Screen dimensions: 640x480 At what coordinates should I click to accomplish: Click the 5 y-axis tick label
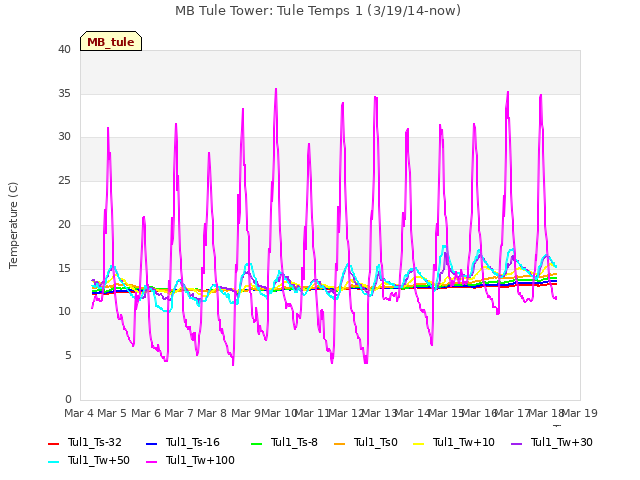pos(68,356)
